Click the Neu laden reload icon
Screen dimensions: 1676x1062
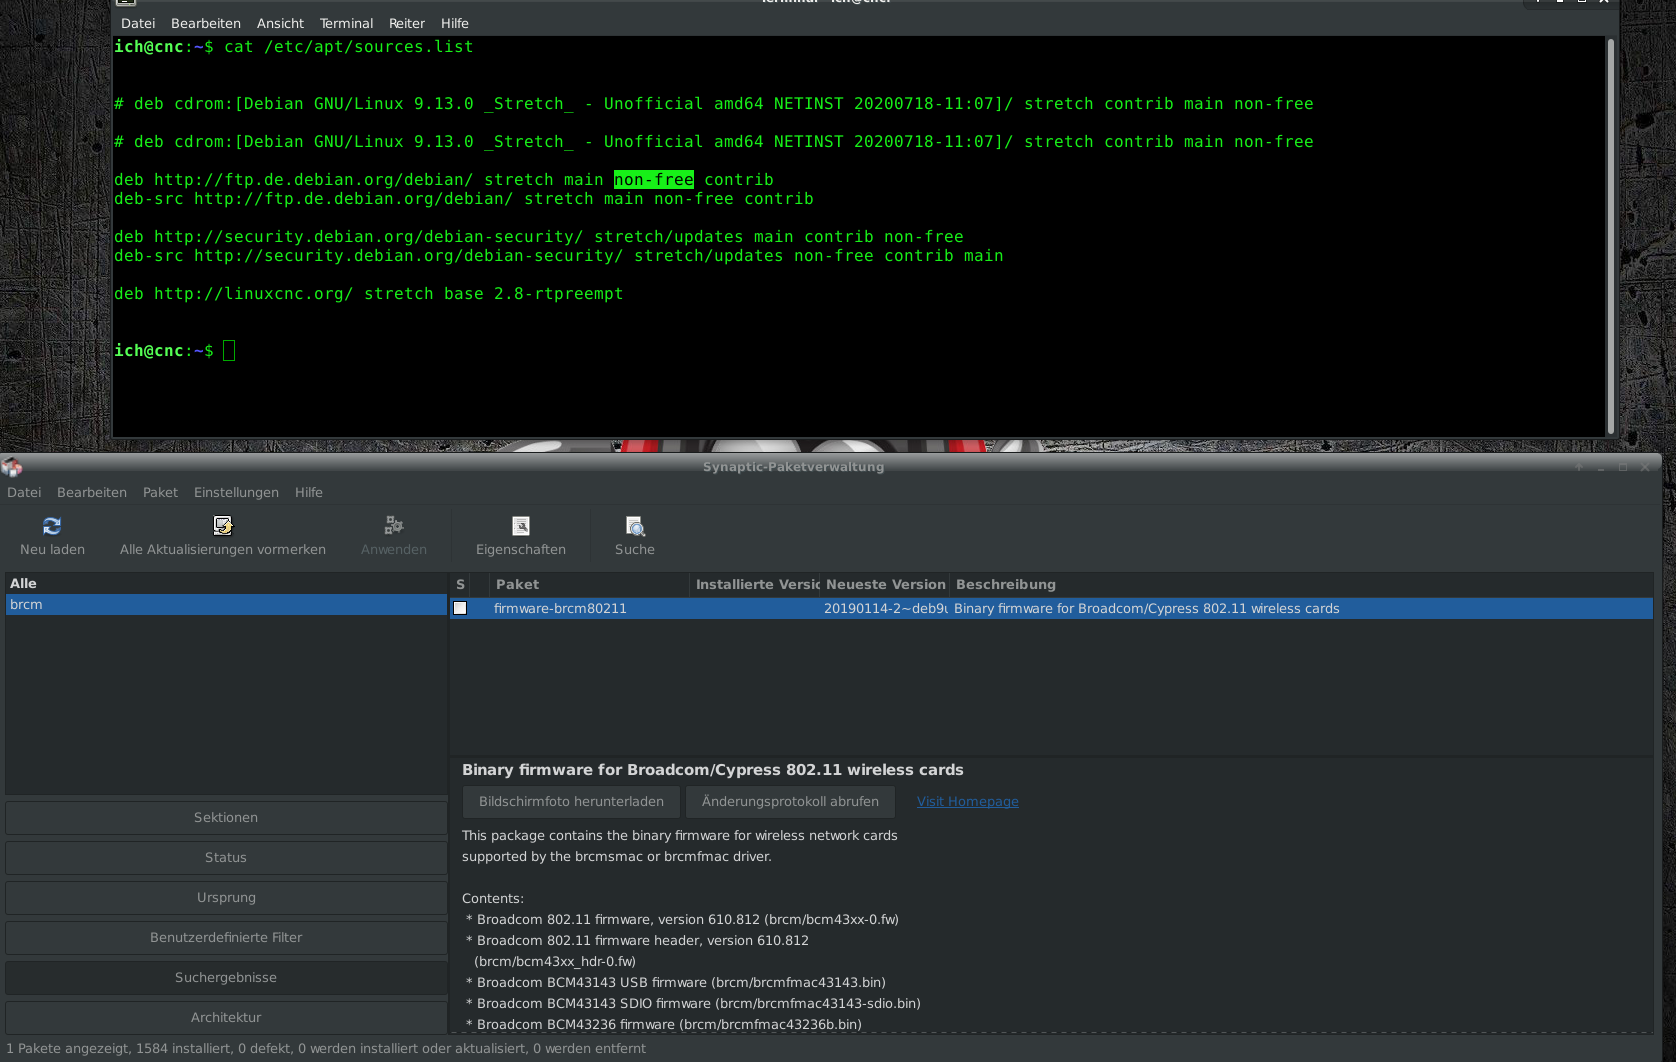(52, 525)
